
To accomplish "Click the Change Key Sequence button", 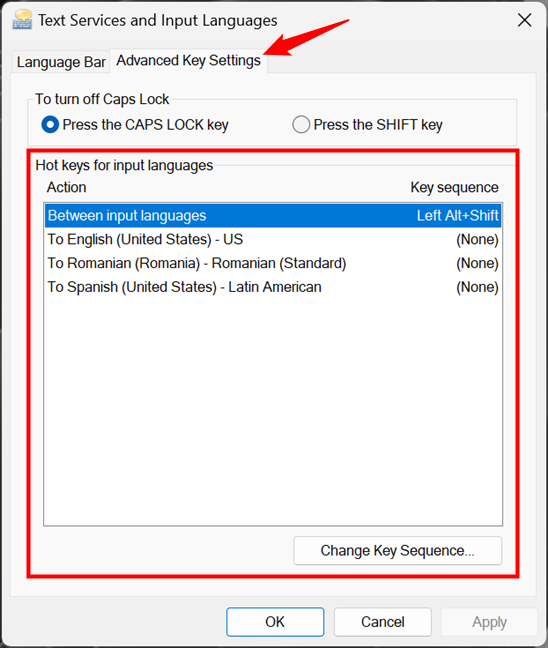I will [x=398, y=550].
